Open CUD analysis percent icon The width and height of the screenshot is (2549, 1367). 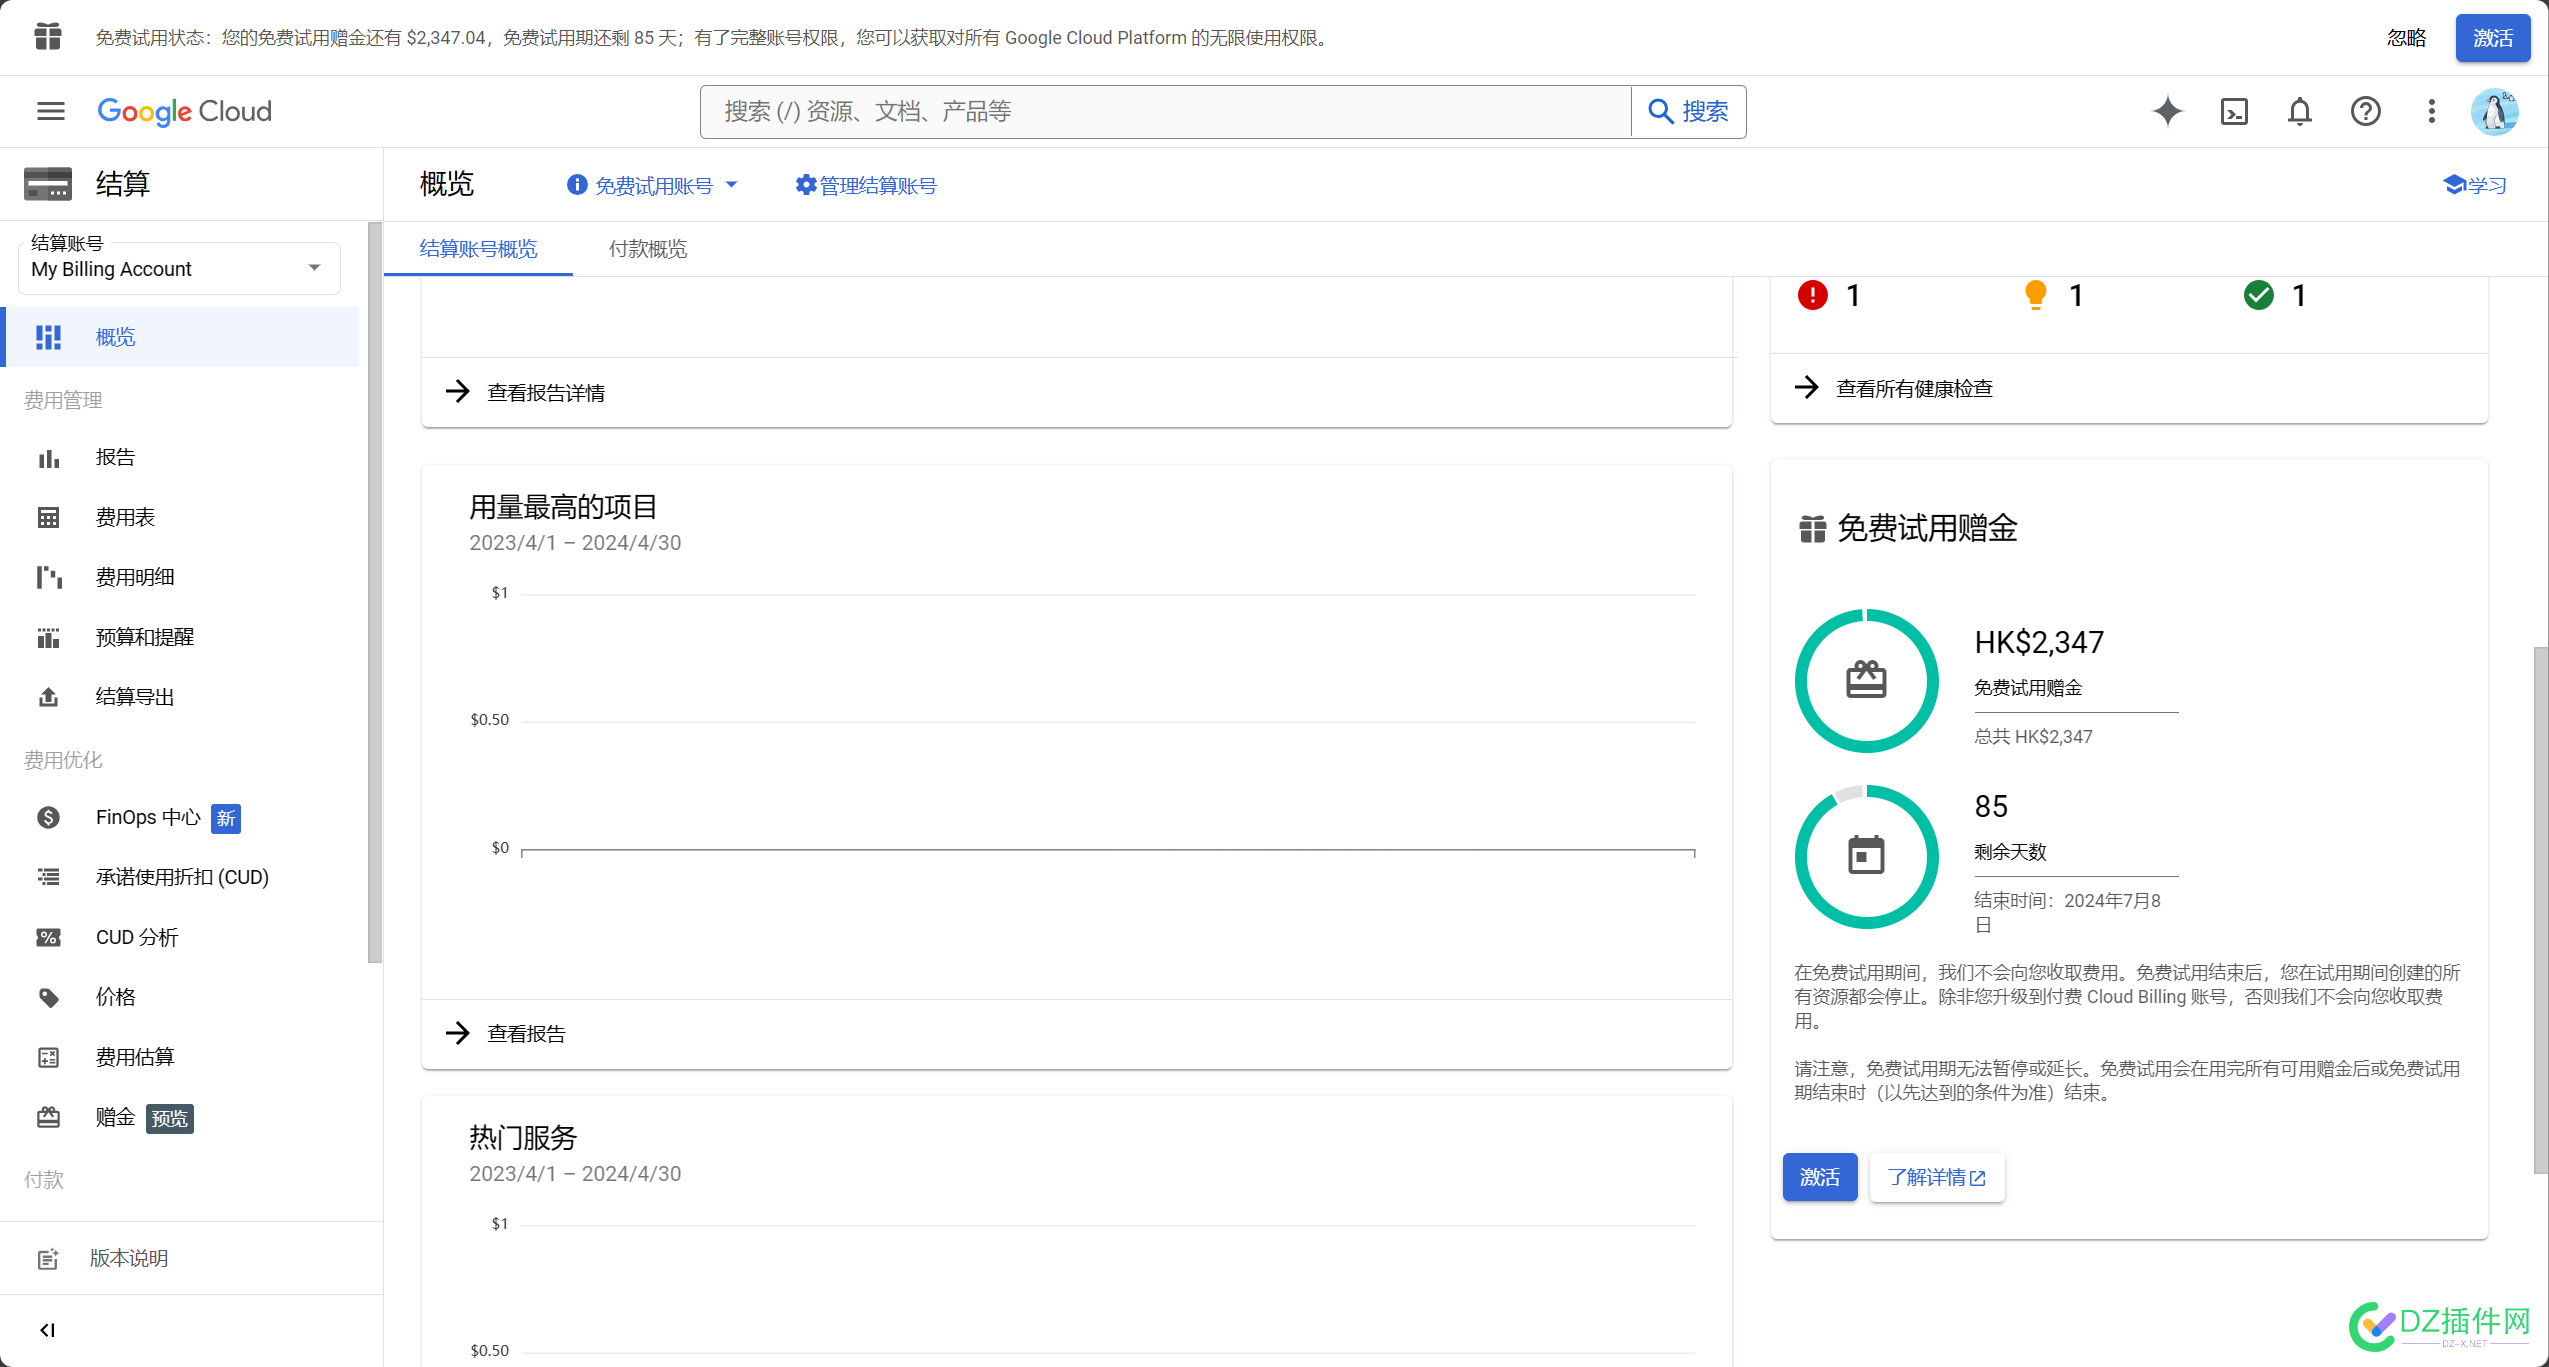point(48,938)
